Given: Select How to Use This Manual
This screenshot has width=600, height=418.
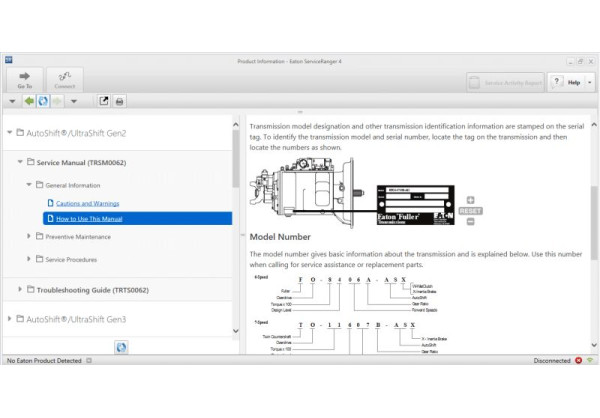Looking at the screenshot, I should pyautogui.click(x=89, y=218).
